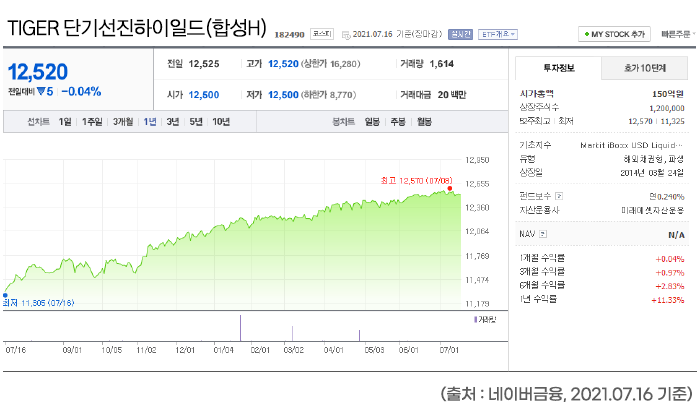
Task: Select the 1주일 line chart period
Action: [x=91, y=122]
